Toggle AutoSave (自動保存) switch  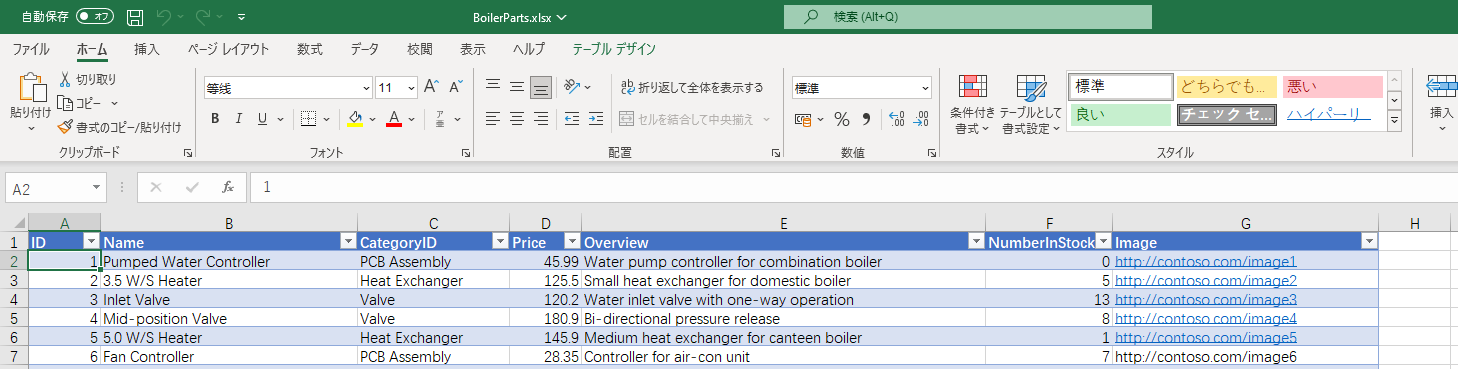[95, 17]
